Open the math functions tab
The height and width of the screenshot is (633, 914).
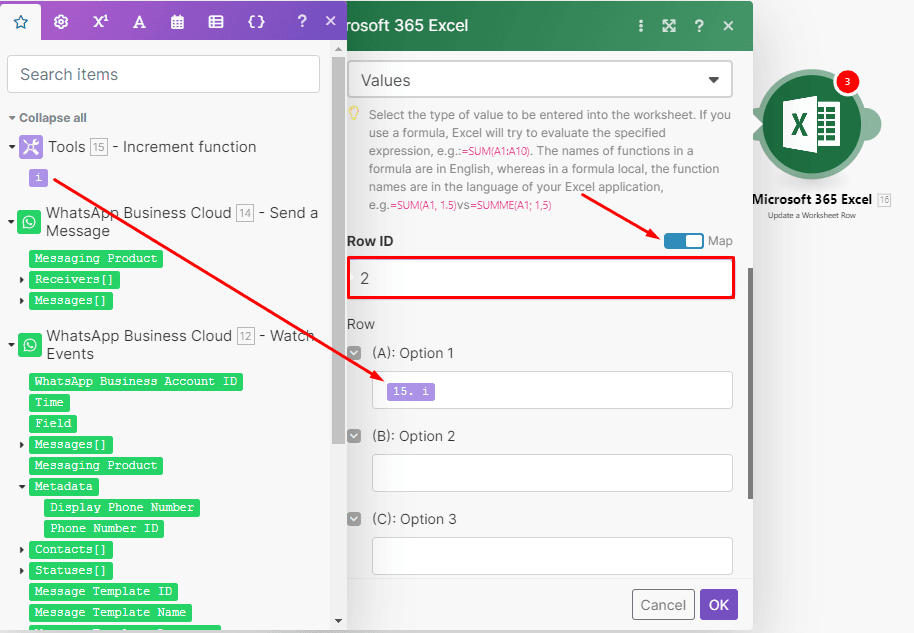pyautogui.click(x=100, y=21)
